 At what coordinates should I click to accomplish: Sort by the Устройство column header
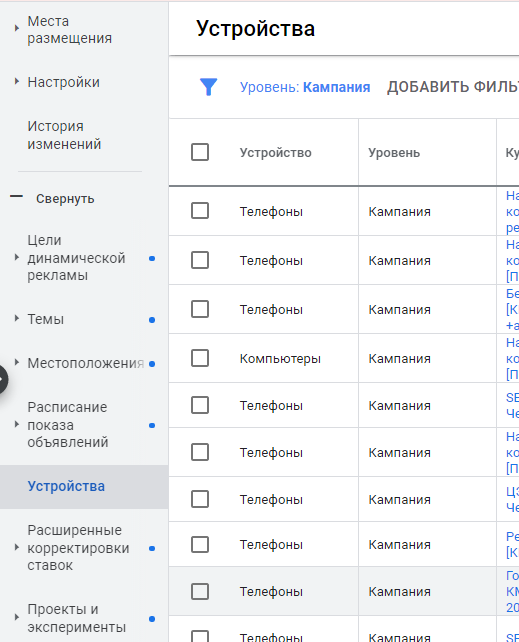[275, 153]
